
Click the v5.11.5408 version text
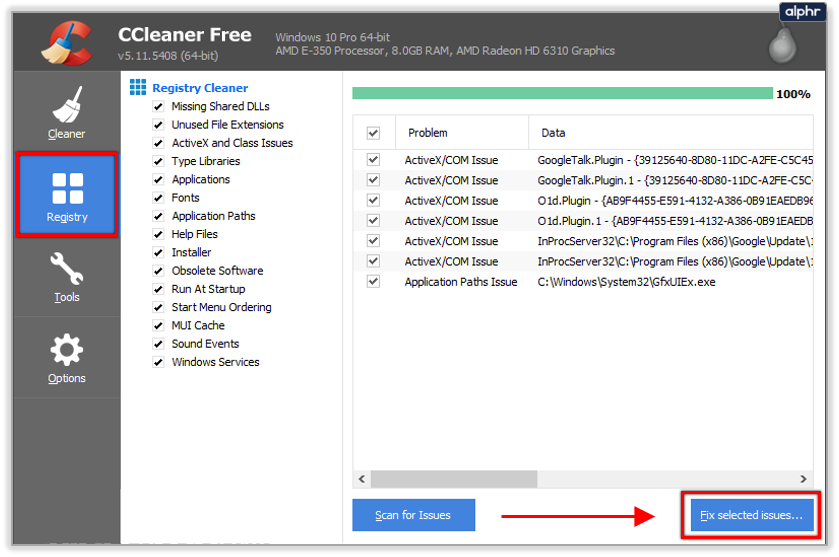(168, 56)
